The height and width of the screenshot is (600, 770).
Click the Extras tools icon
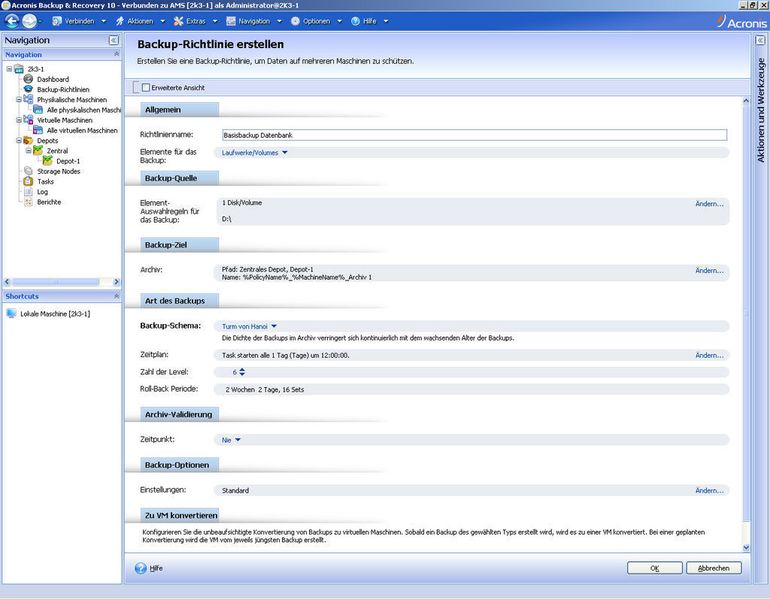coord(178,21)
